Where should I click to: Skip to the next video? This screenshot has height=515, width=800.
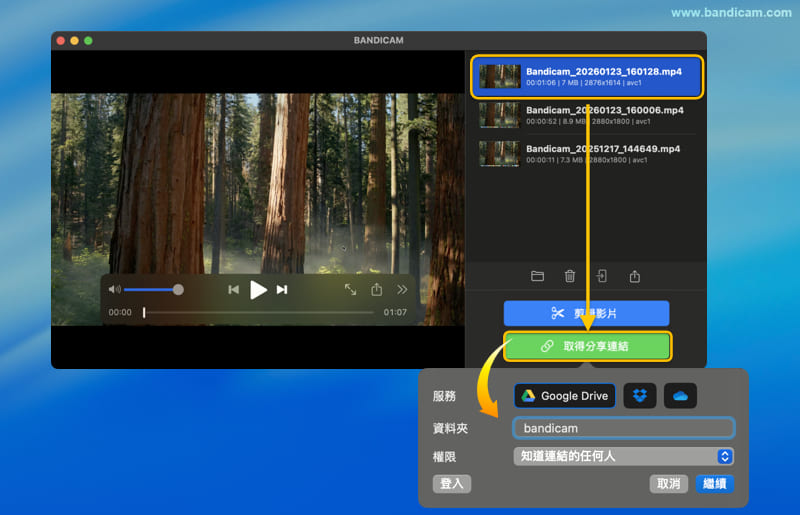click(x=282, y=290)
